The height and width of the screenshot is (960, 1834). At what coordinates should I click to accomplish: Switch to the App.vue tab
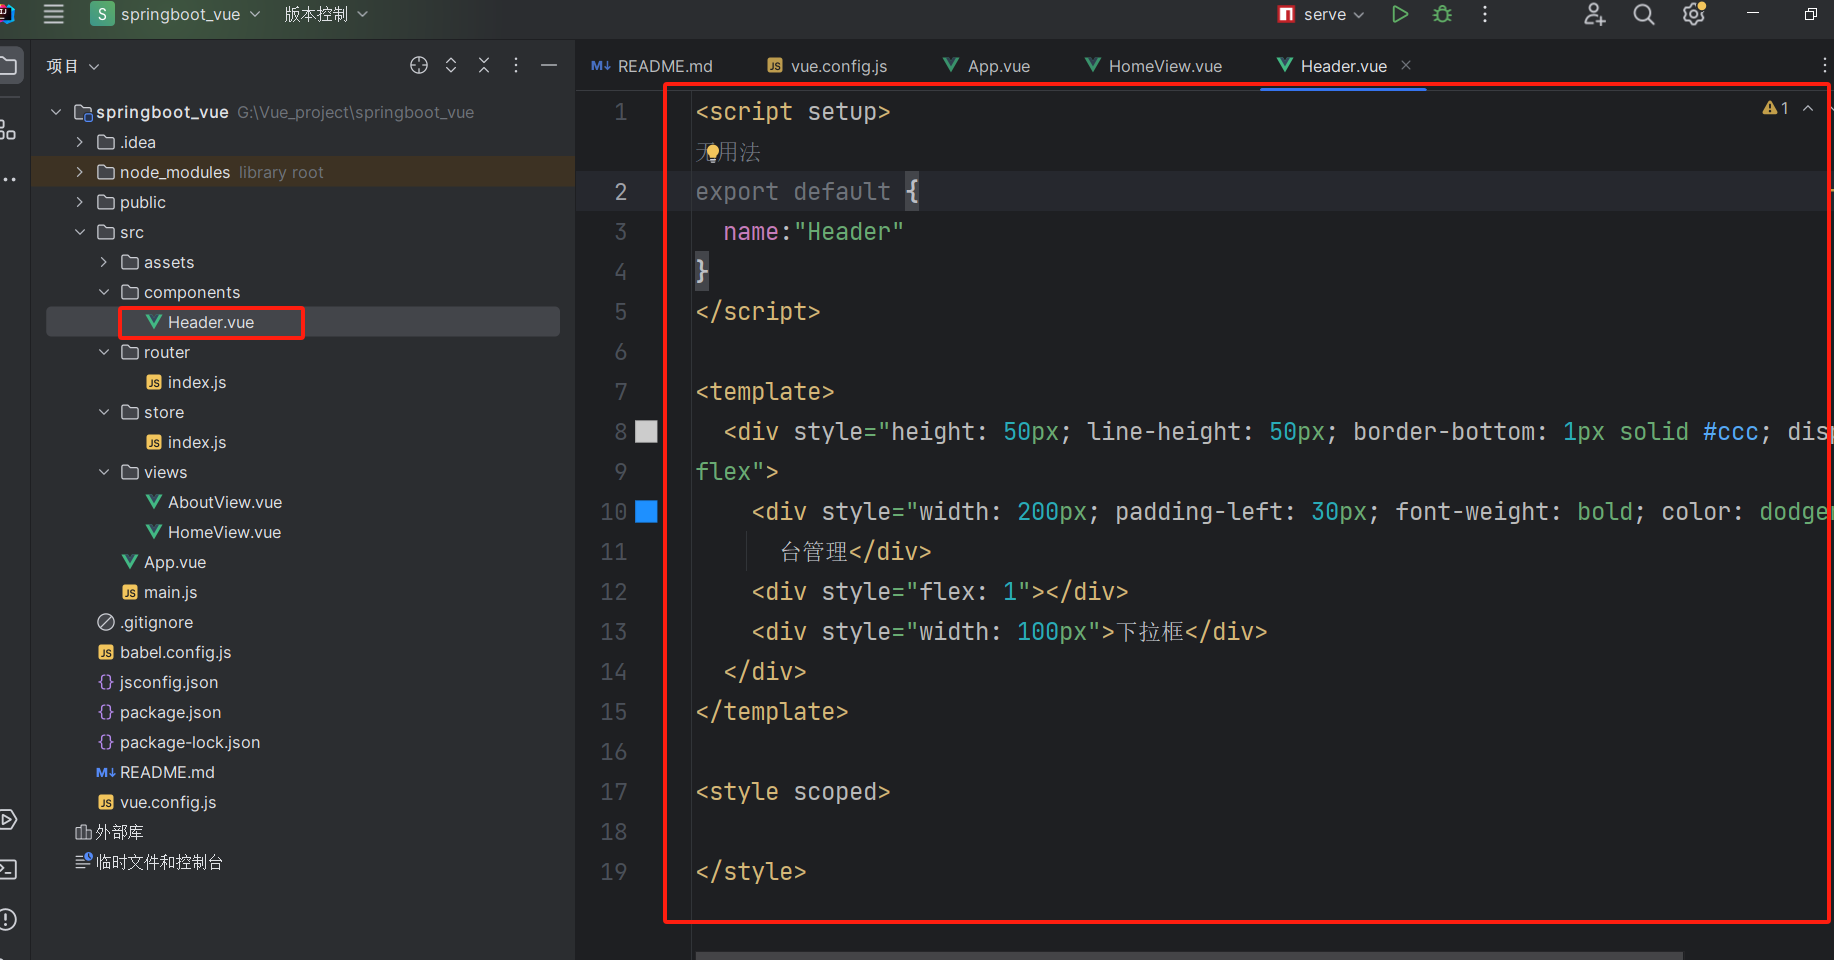(x=987, y=66)
